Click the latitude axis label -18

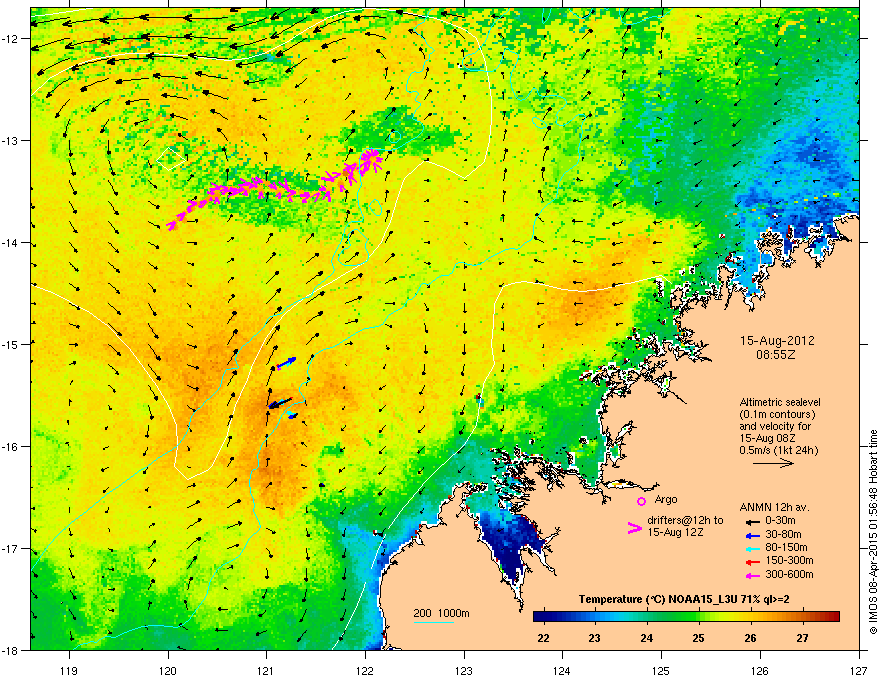10,650
